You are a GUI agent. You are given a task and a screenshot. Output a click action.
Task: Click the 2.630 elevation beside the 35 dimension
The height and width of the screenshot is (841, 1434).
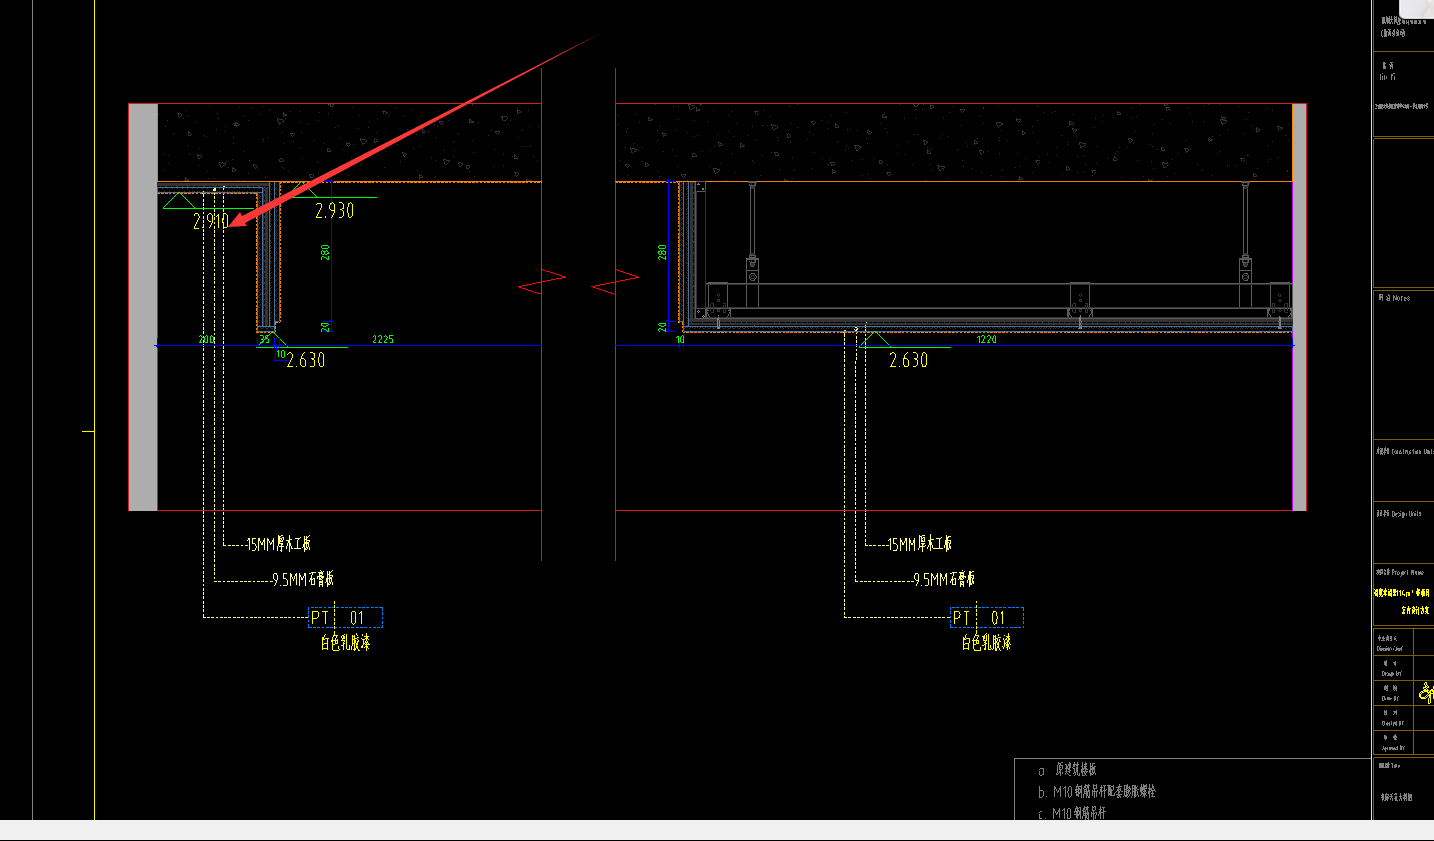pyautogui.click(x=306, y=360)
